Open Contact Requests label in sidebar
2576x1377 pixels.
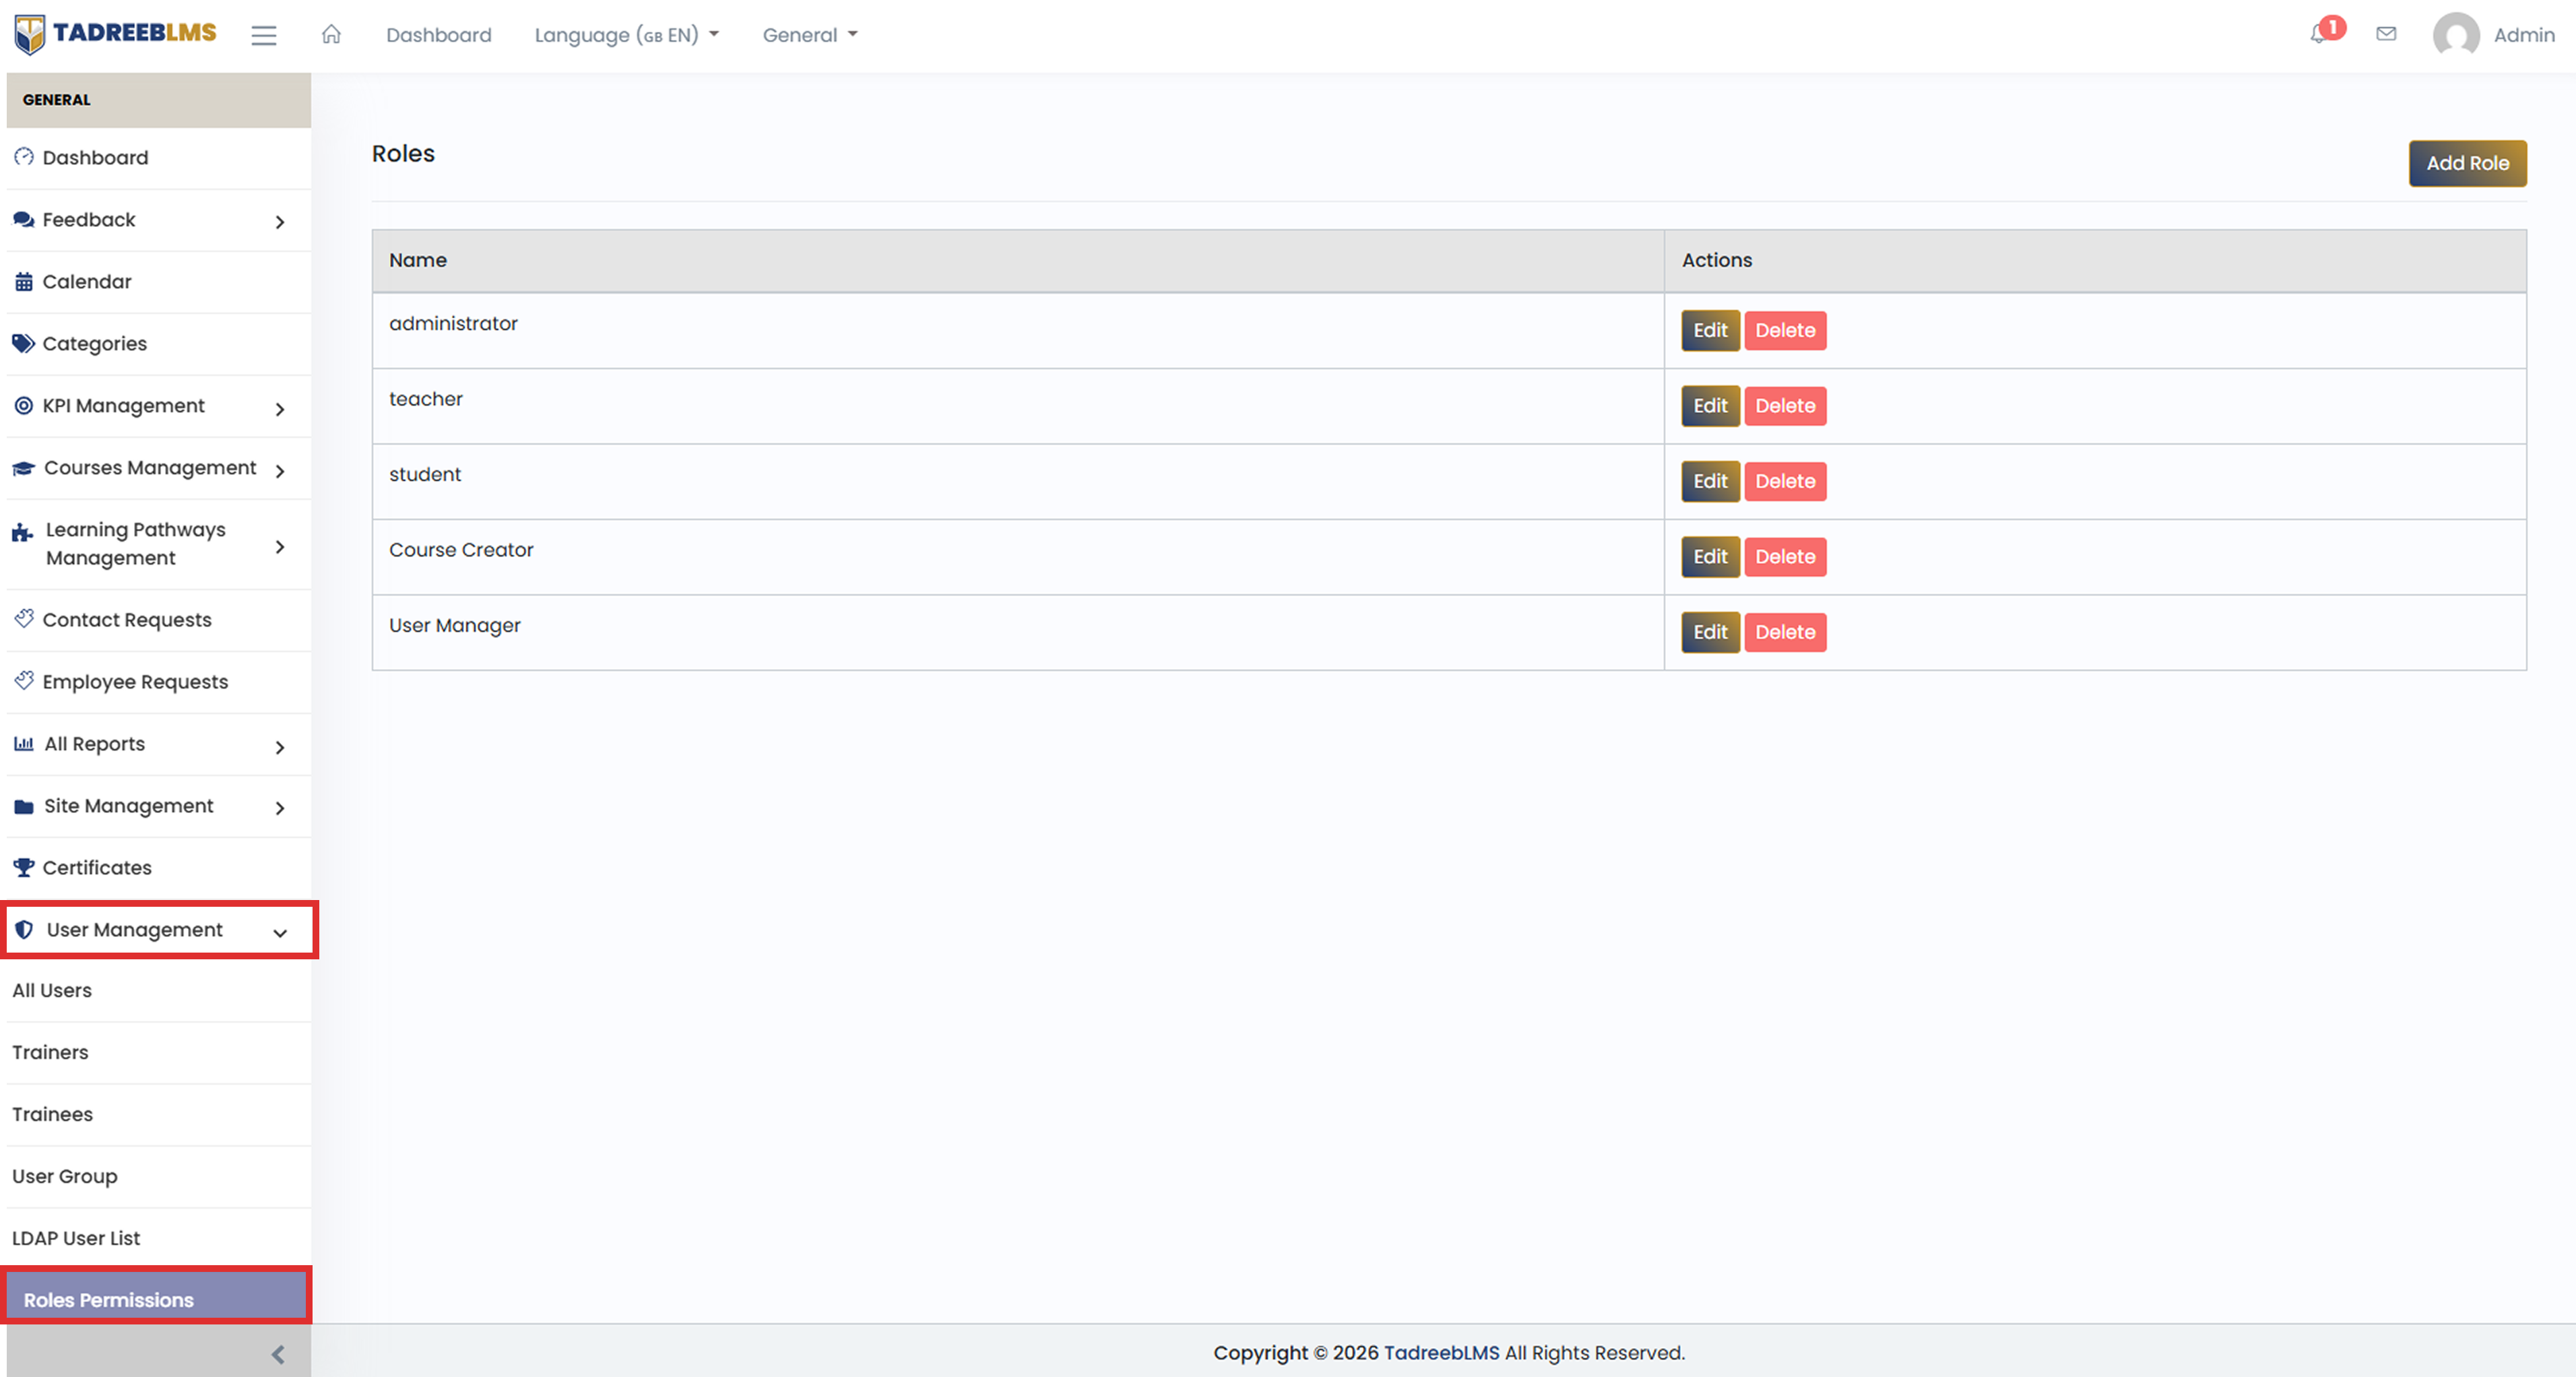tap(127, 619)
